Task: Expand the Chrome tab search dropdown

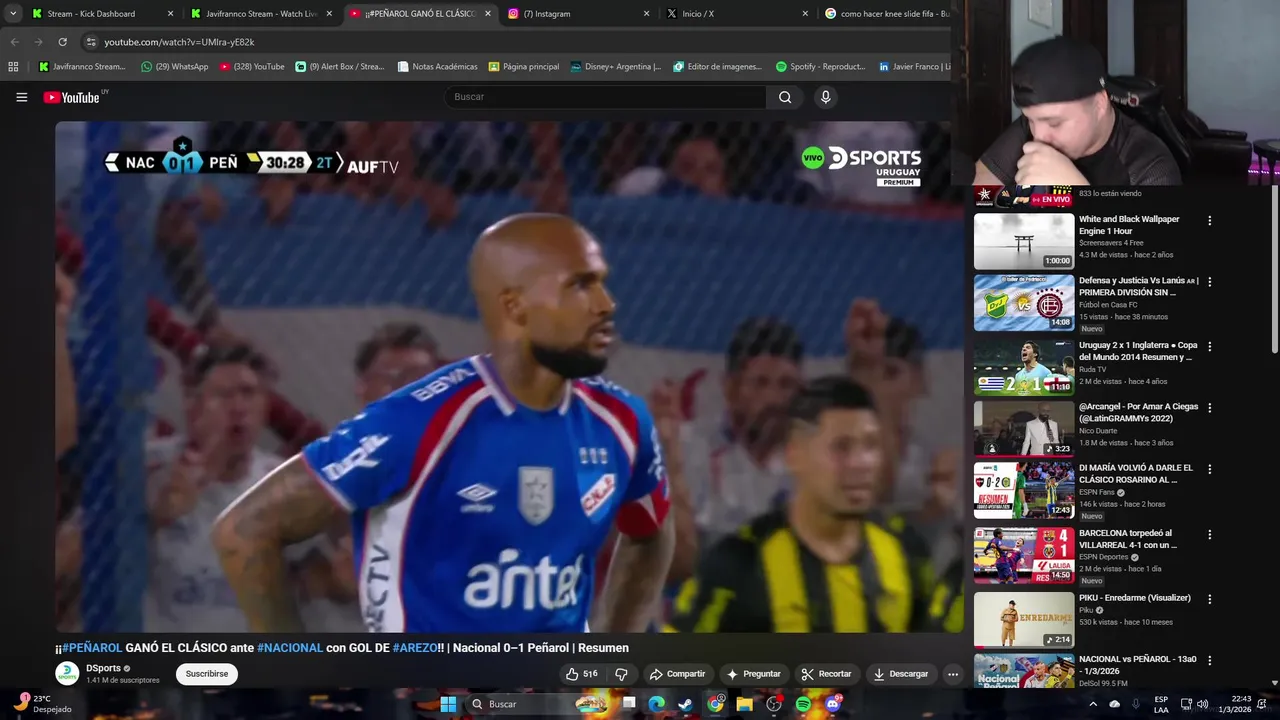Action: tap(13, 14)
